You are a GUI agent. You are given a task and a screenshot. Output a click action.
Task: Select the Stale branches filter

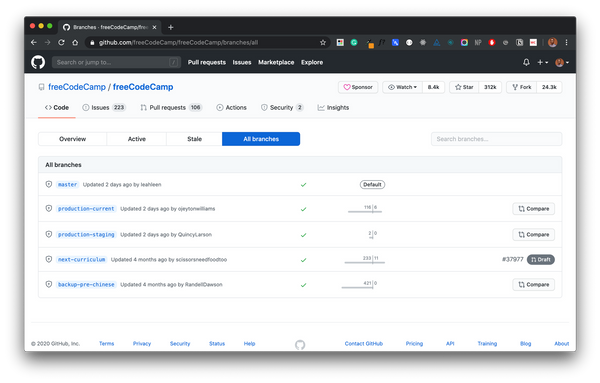tap(194, 139)
